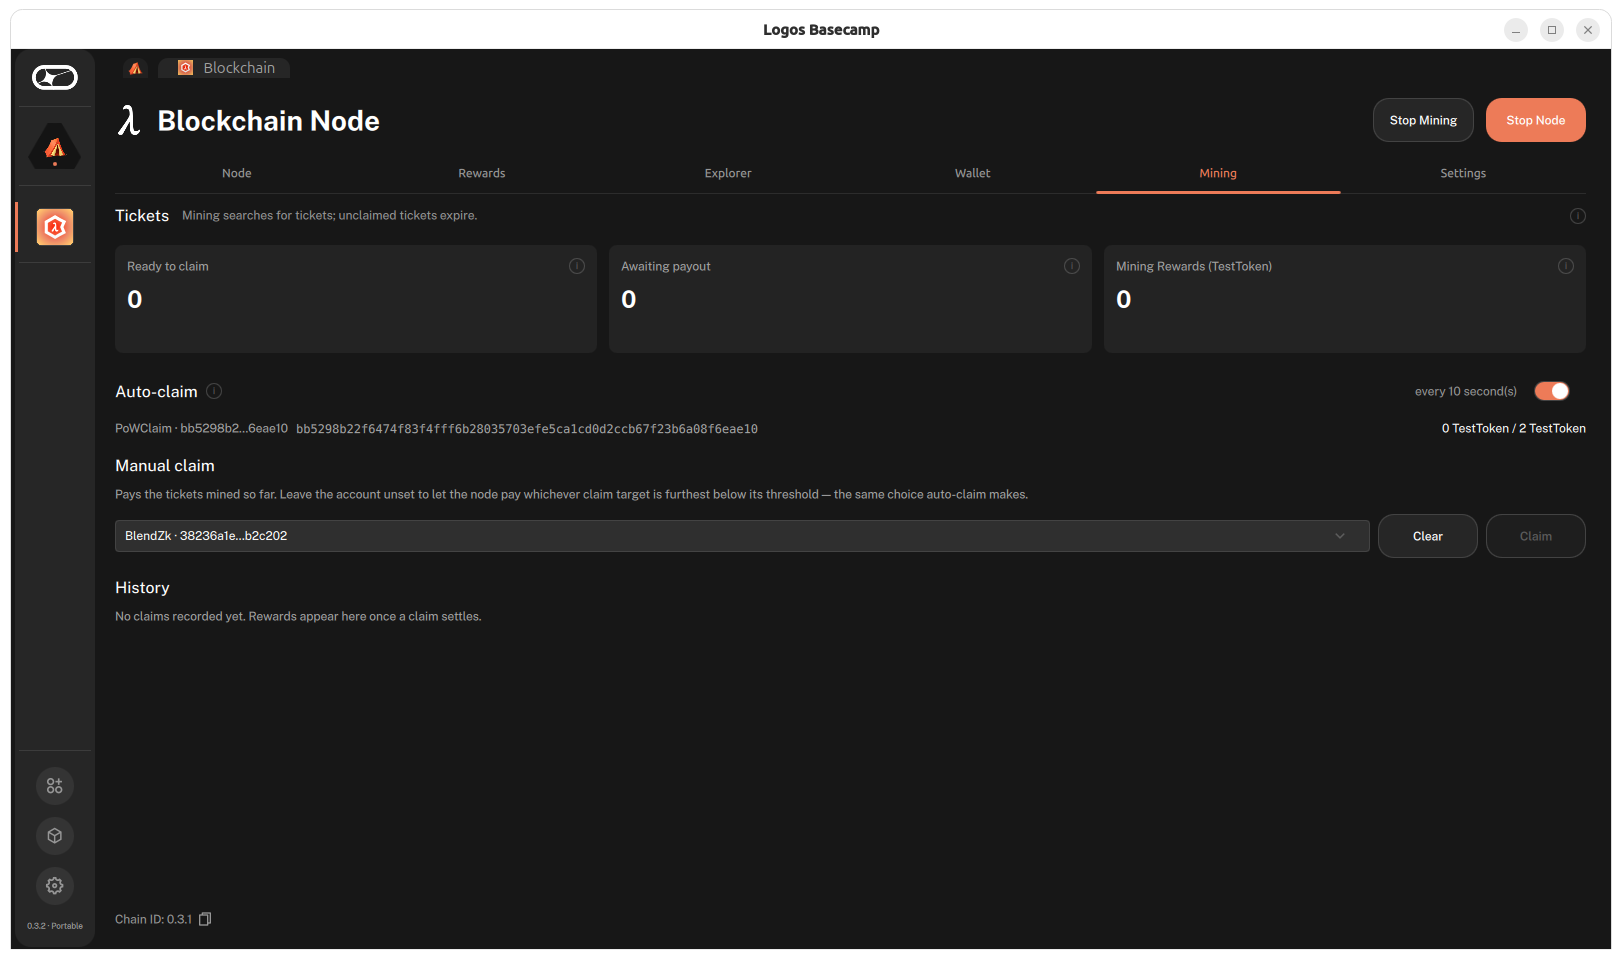
Task: Switch to the Rewards tab
Action: click(482, 173)
